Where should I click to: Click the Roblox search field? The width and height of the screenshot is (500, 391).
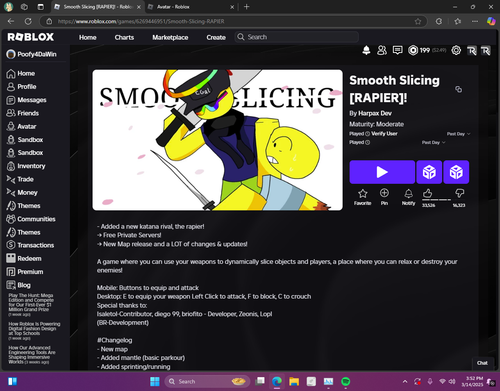[297, 37]
